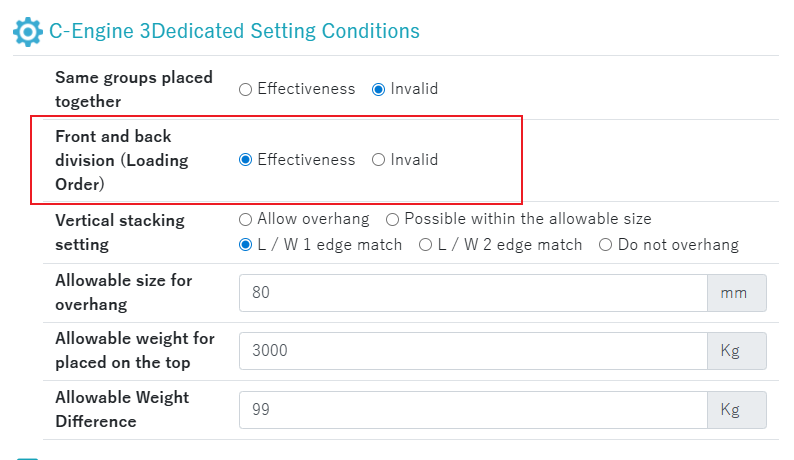The height and width of the screenshot is (460, 794).
Task: Select Invalid for Same groups placed together
Action: pos(378,90)
